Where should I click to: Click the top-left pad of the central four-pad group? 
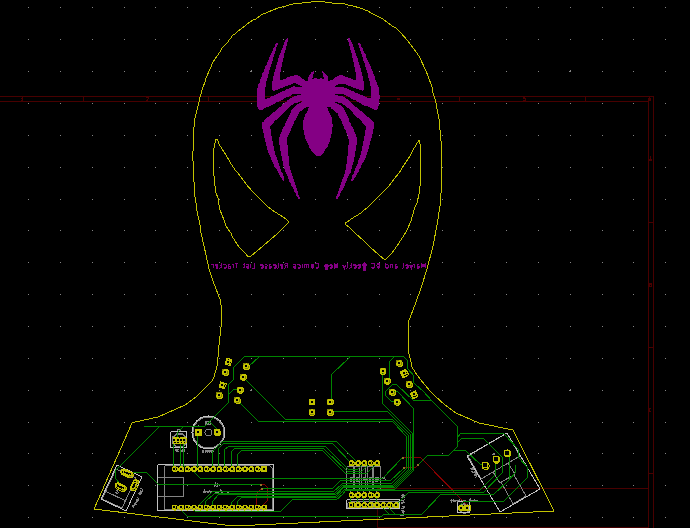tap(312, 402)
